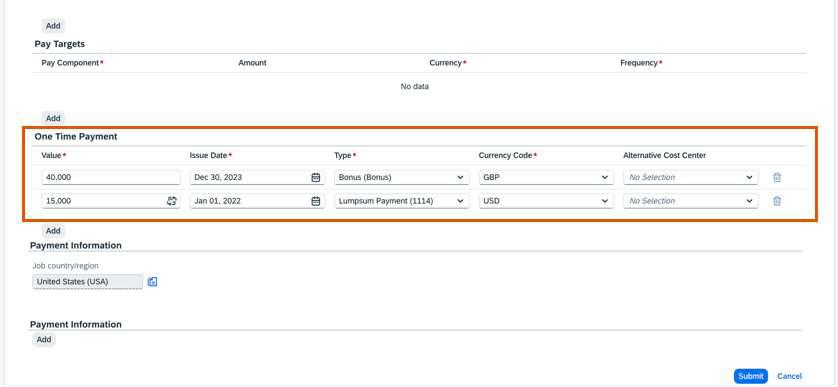Open the Lumpsum Payment (1114) type dropdown
The width and height of the screenshot is (838, 387).
401,201
